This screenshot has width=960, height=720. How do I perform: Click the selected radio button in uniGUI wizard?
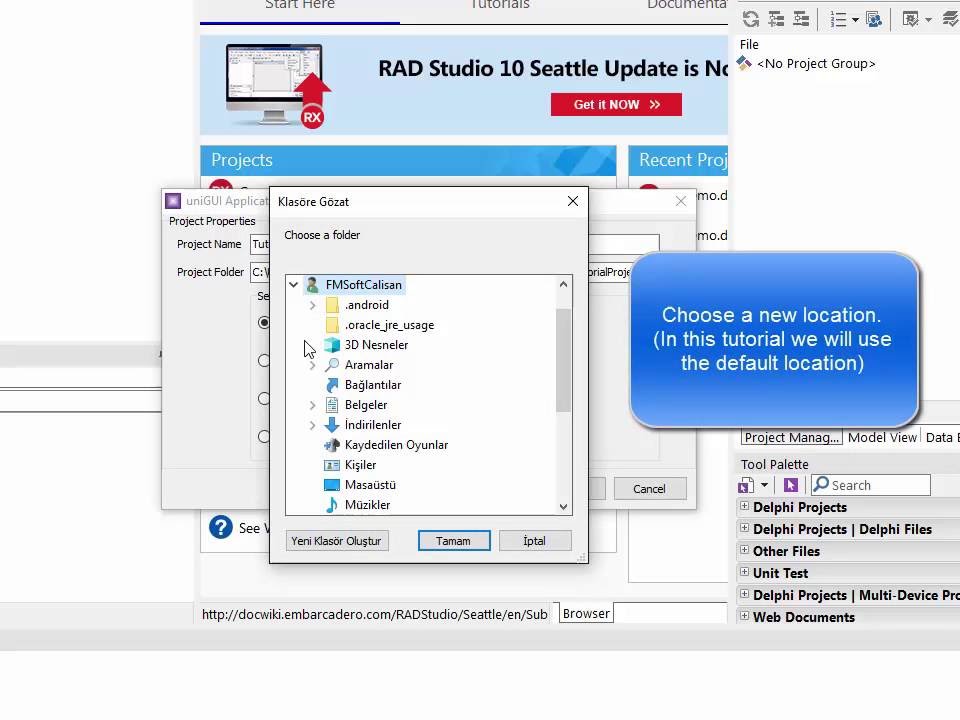(264, 322)
